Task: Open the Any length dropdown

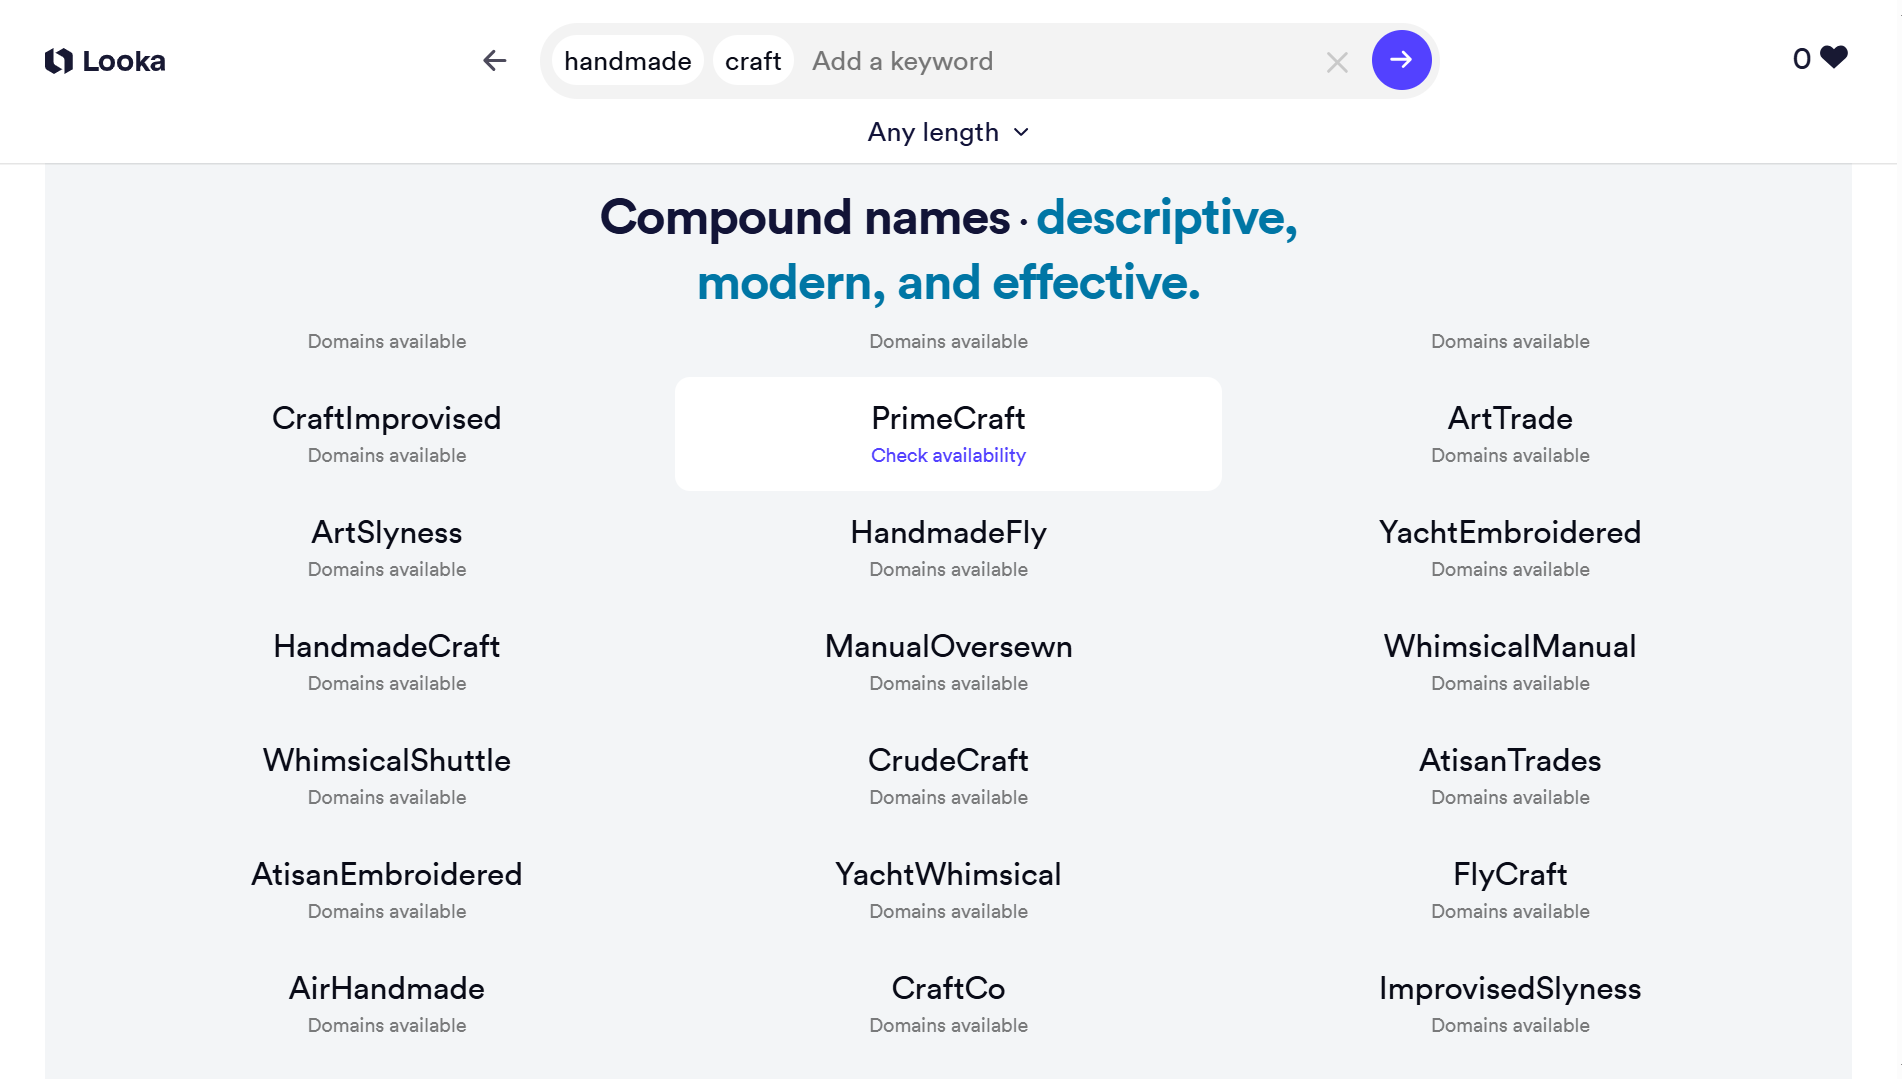Action: point(948,132)
